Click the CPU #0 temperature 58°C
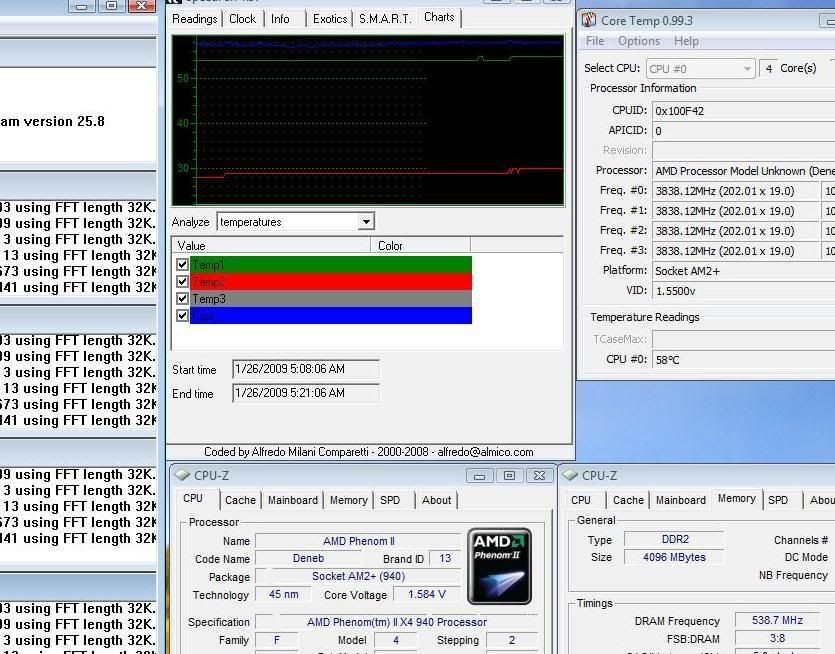 tap(667, 360)
